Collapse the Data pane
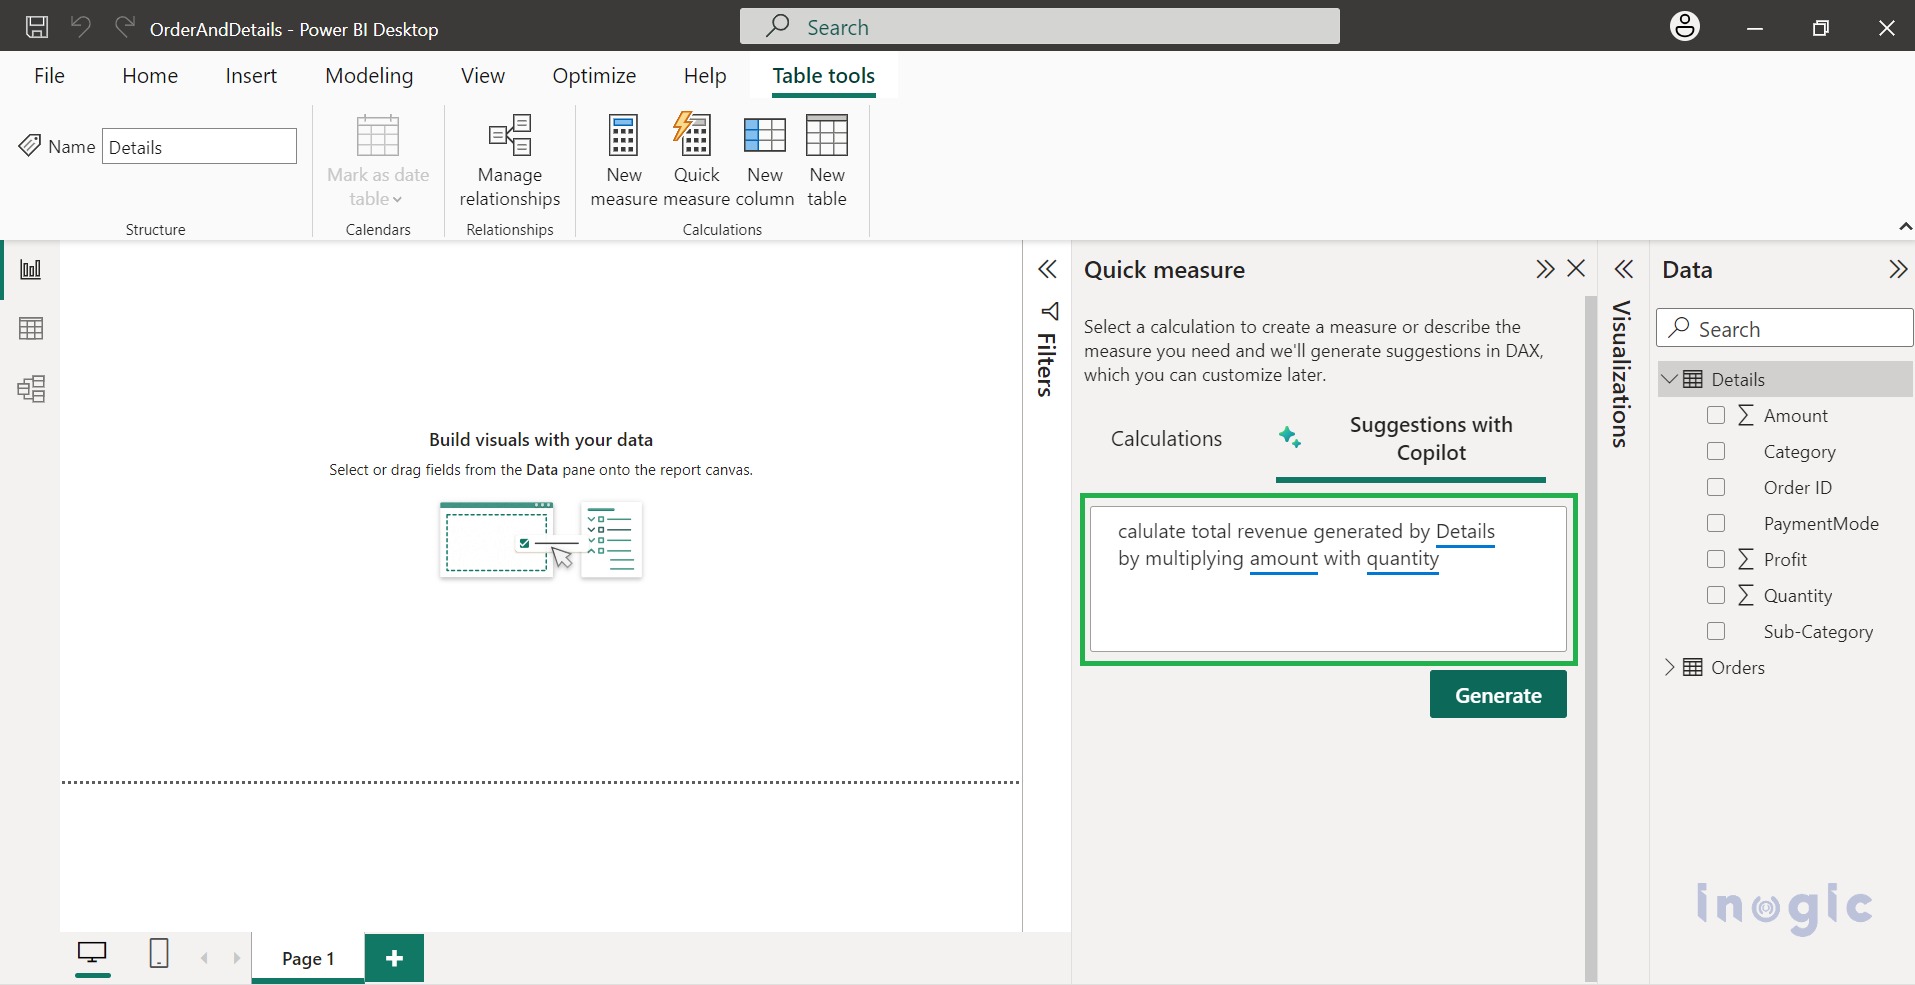This screenshot has width=1915, height=985. pyautogui.click(x=1898, y=269)
